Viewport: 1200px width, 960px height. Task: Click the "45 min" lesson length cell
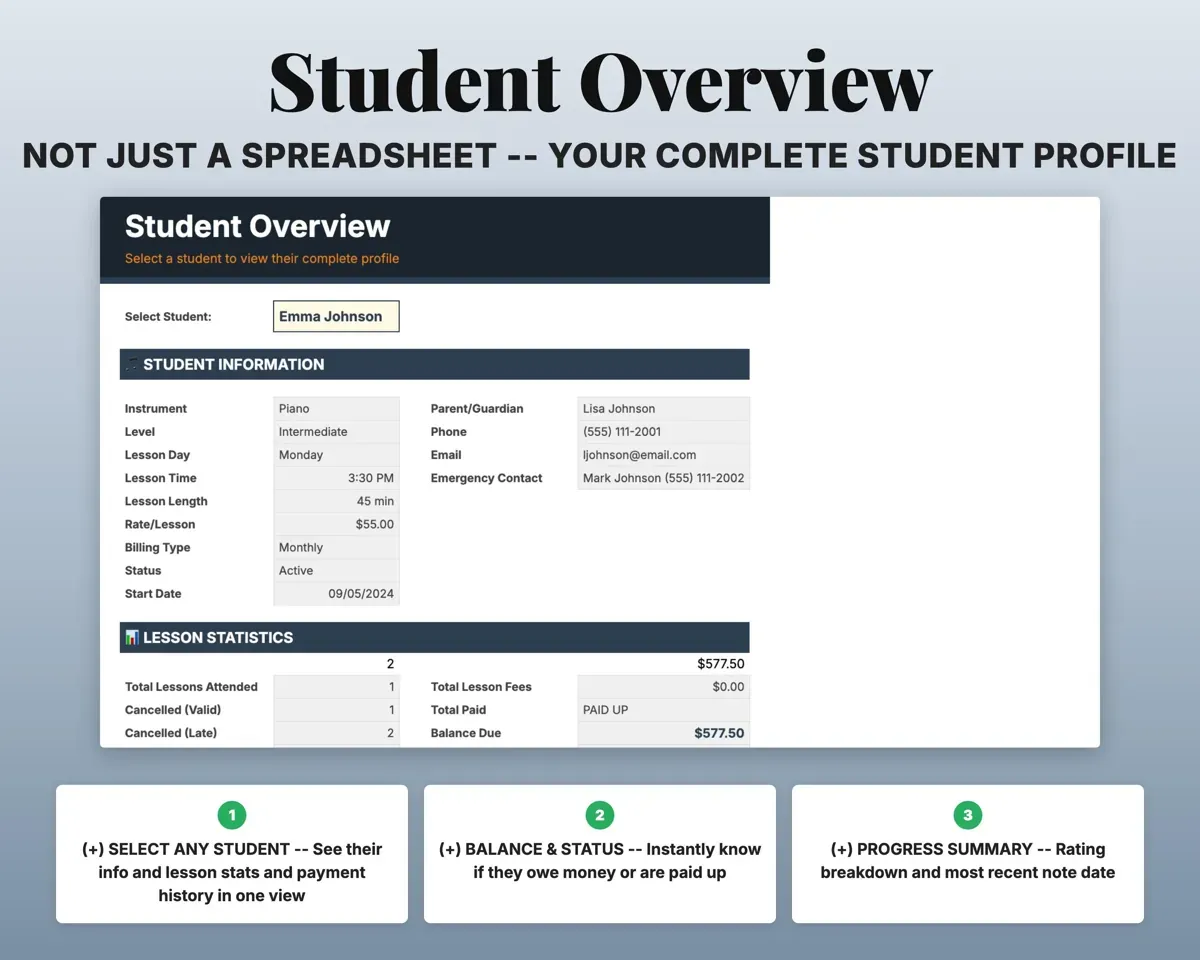(x=336, y=501)
